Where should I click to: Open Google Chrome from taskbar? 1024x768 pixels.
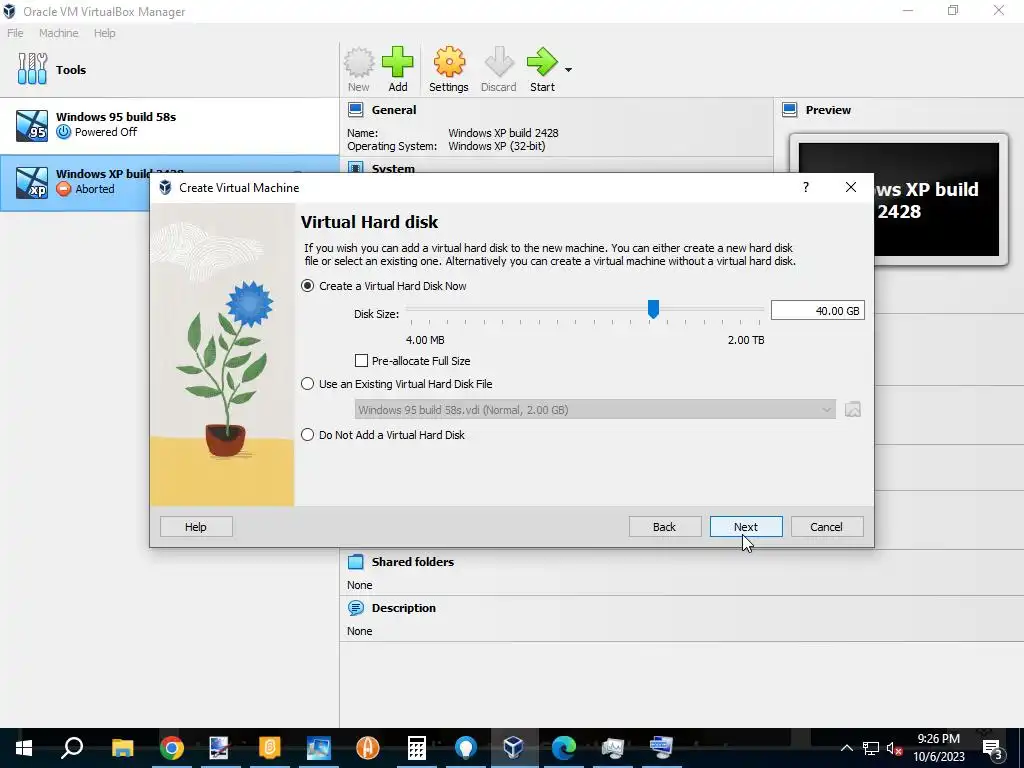[x=171, y=748]
